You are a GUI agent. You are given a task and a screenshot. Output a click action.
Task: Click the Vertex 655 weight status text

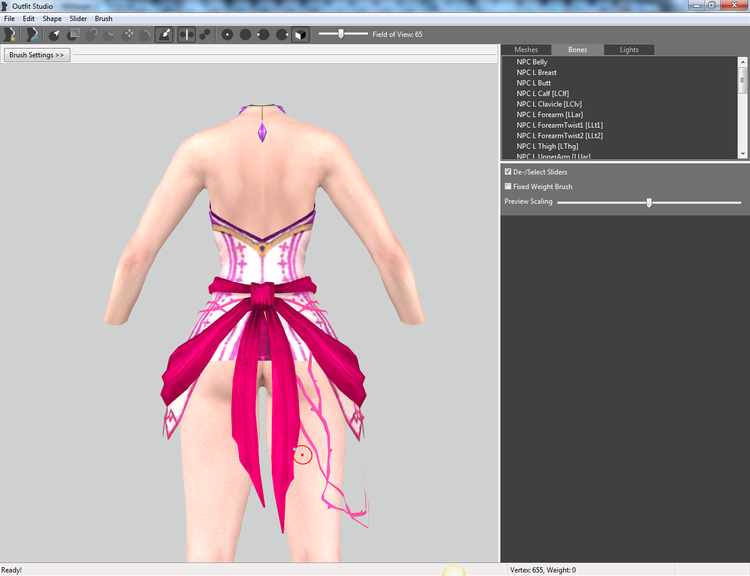point(543,570)
